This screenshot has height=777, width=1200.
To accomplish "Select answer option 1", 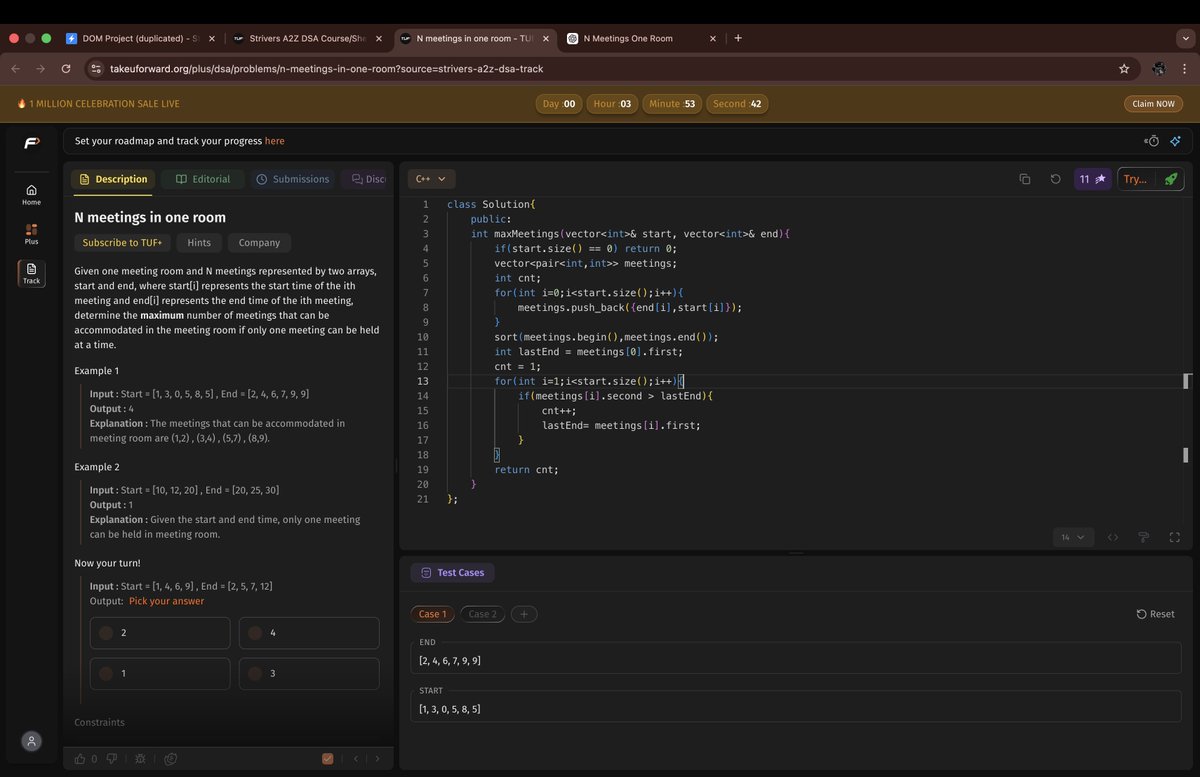I will point(160,674).
